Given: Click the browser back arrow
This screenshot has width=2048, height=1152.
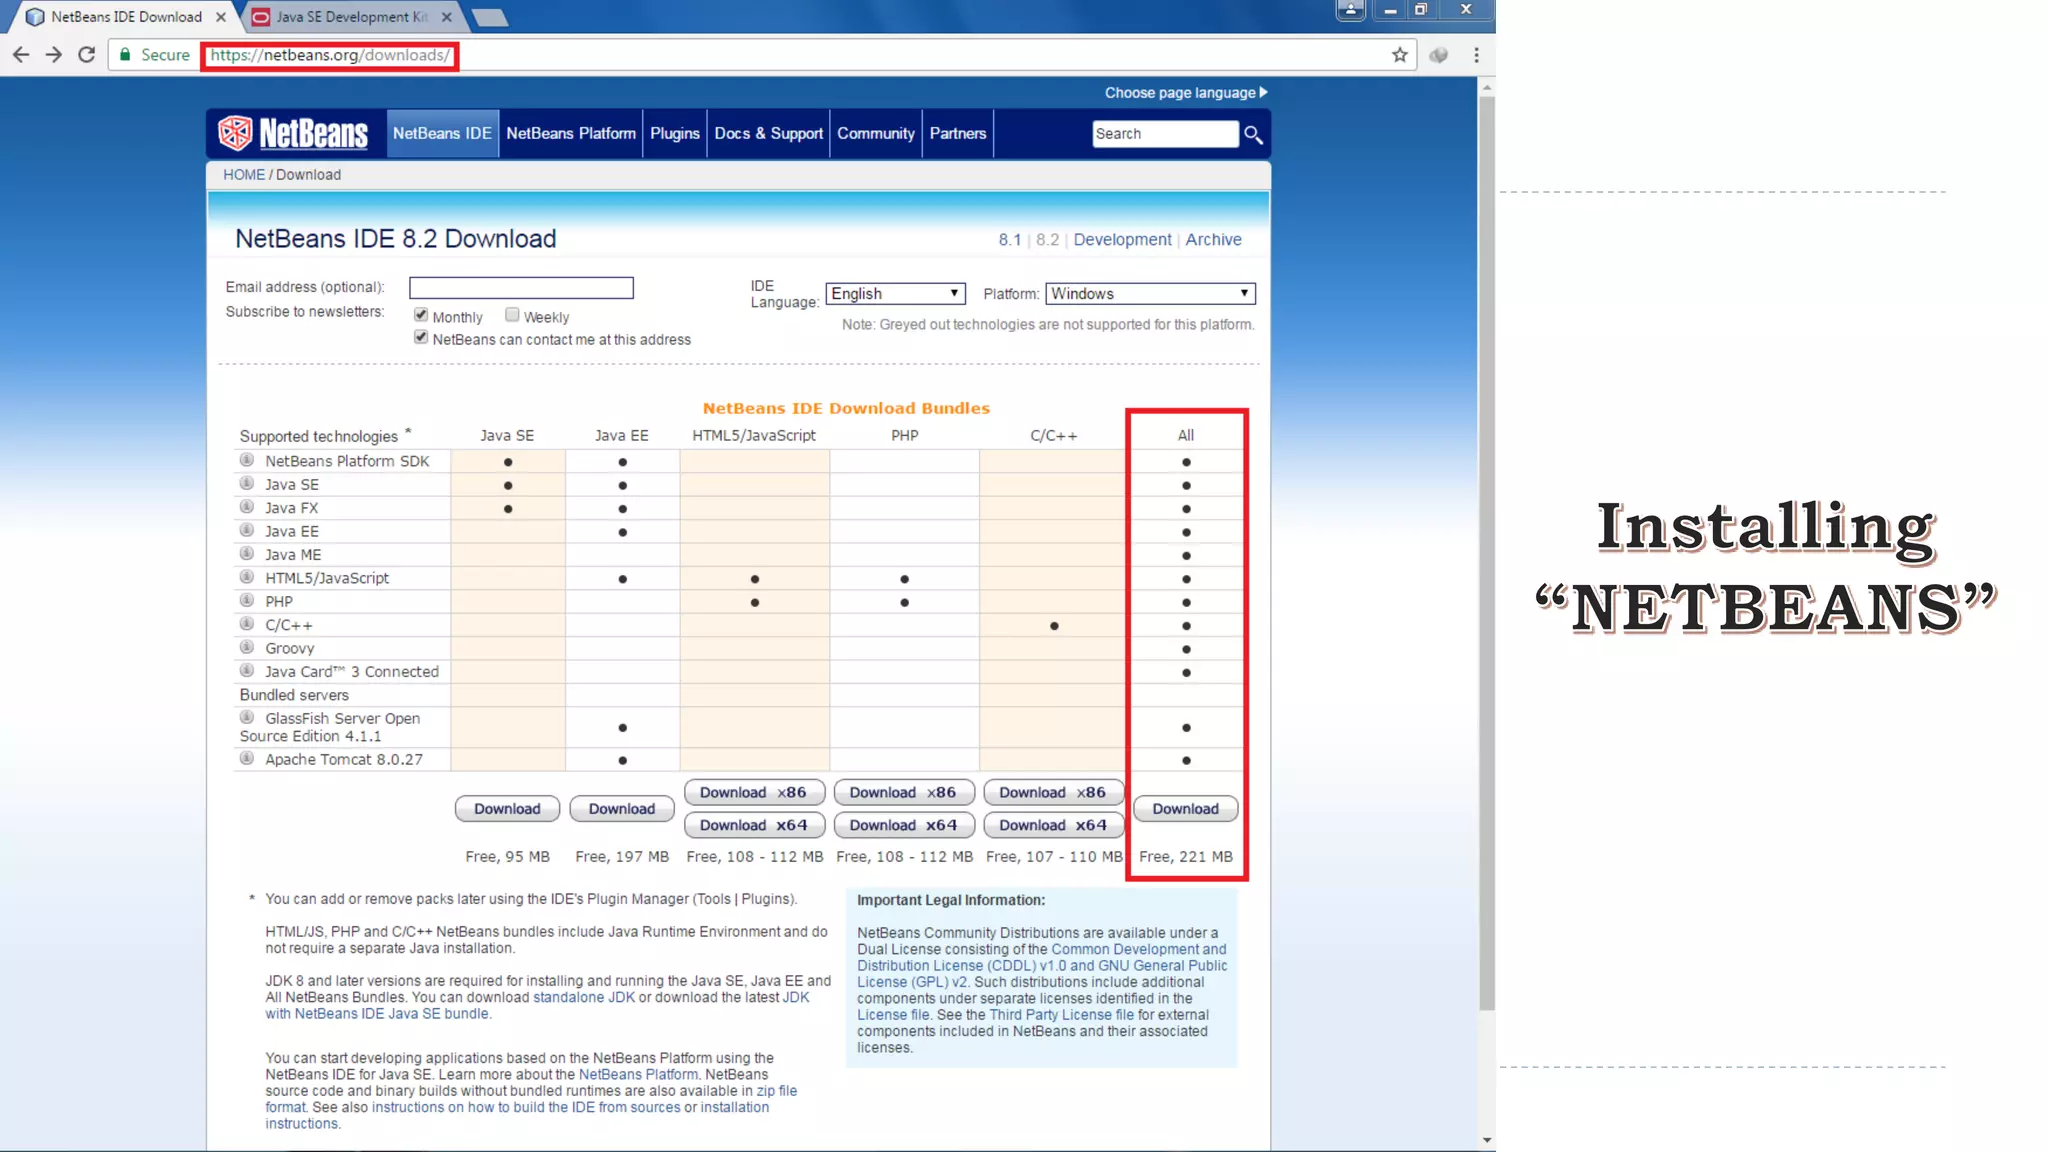Looking at the screenshot, I should [x=21, y=55].
